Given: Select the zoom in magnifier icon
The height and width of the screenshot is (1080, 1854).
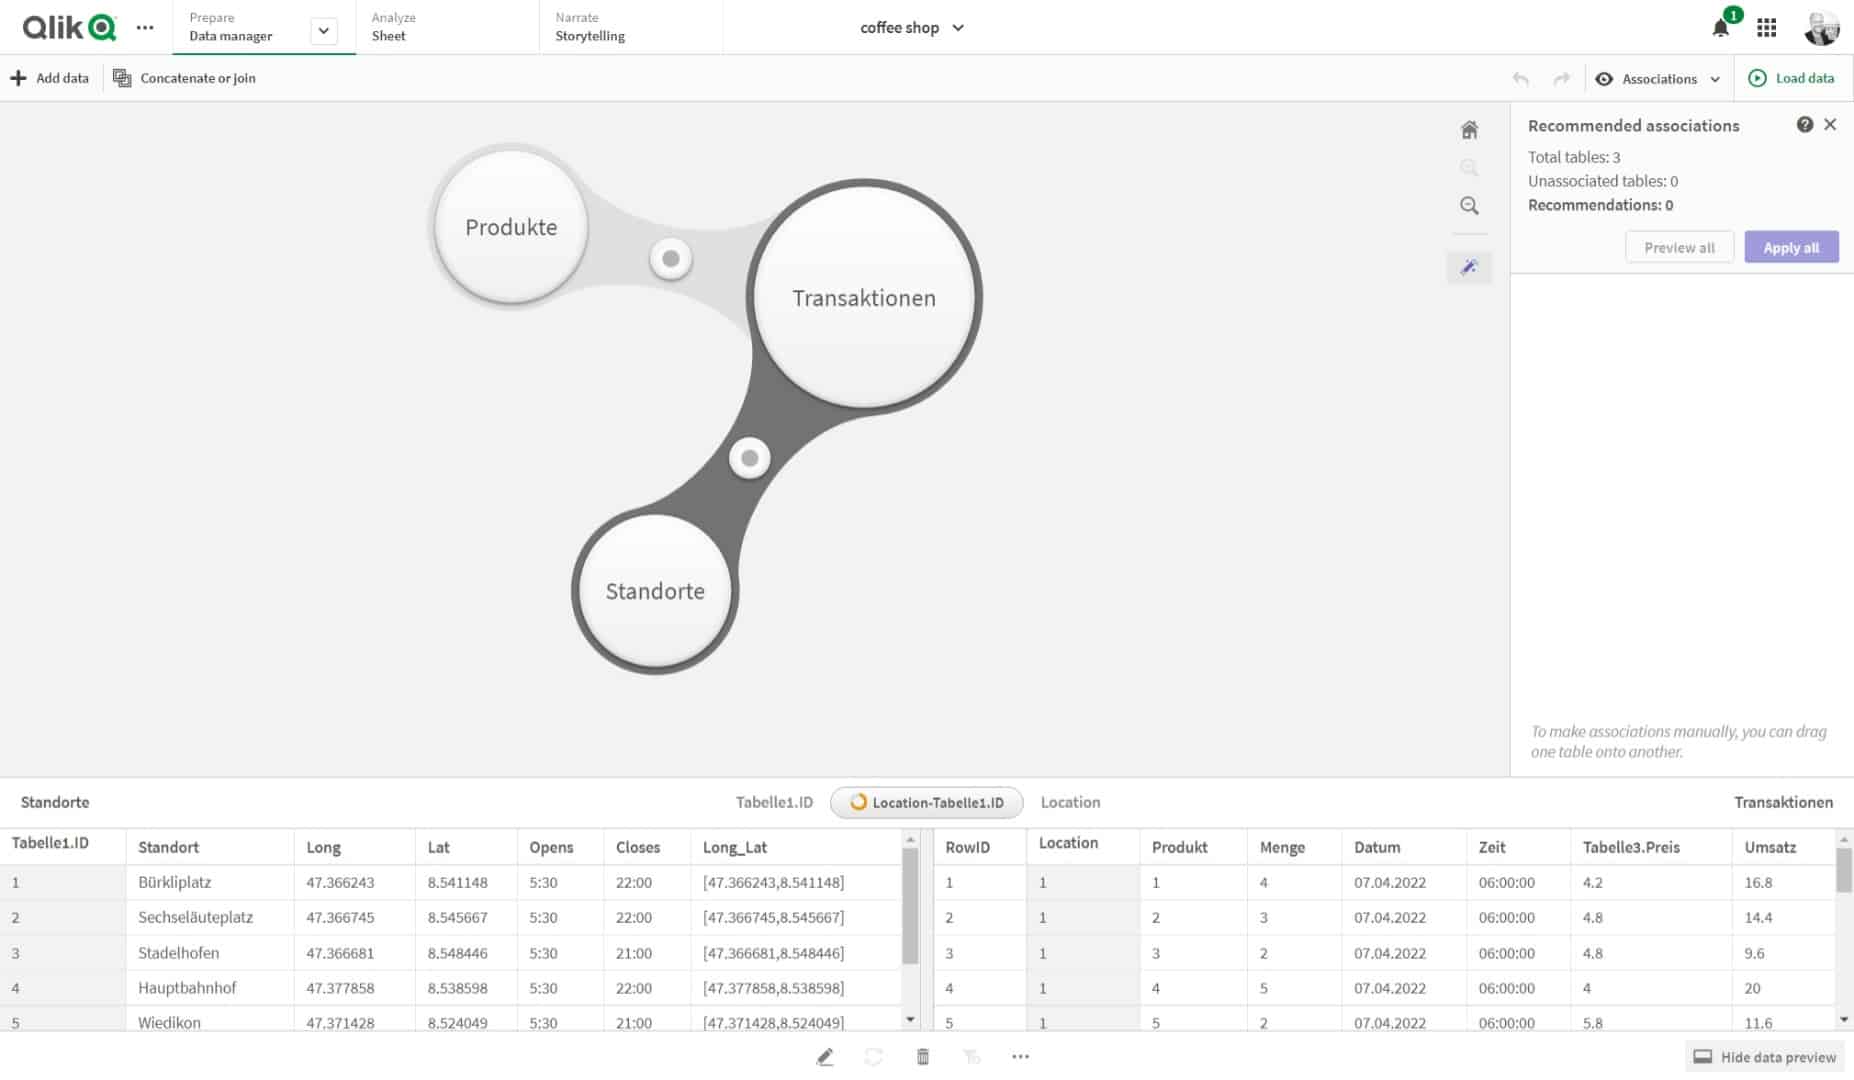Looking at the screenshot, I should tap(1468, 167).
